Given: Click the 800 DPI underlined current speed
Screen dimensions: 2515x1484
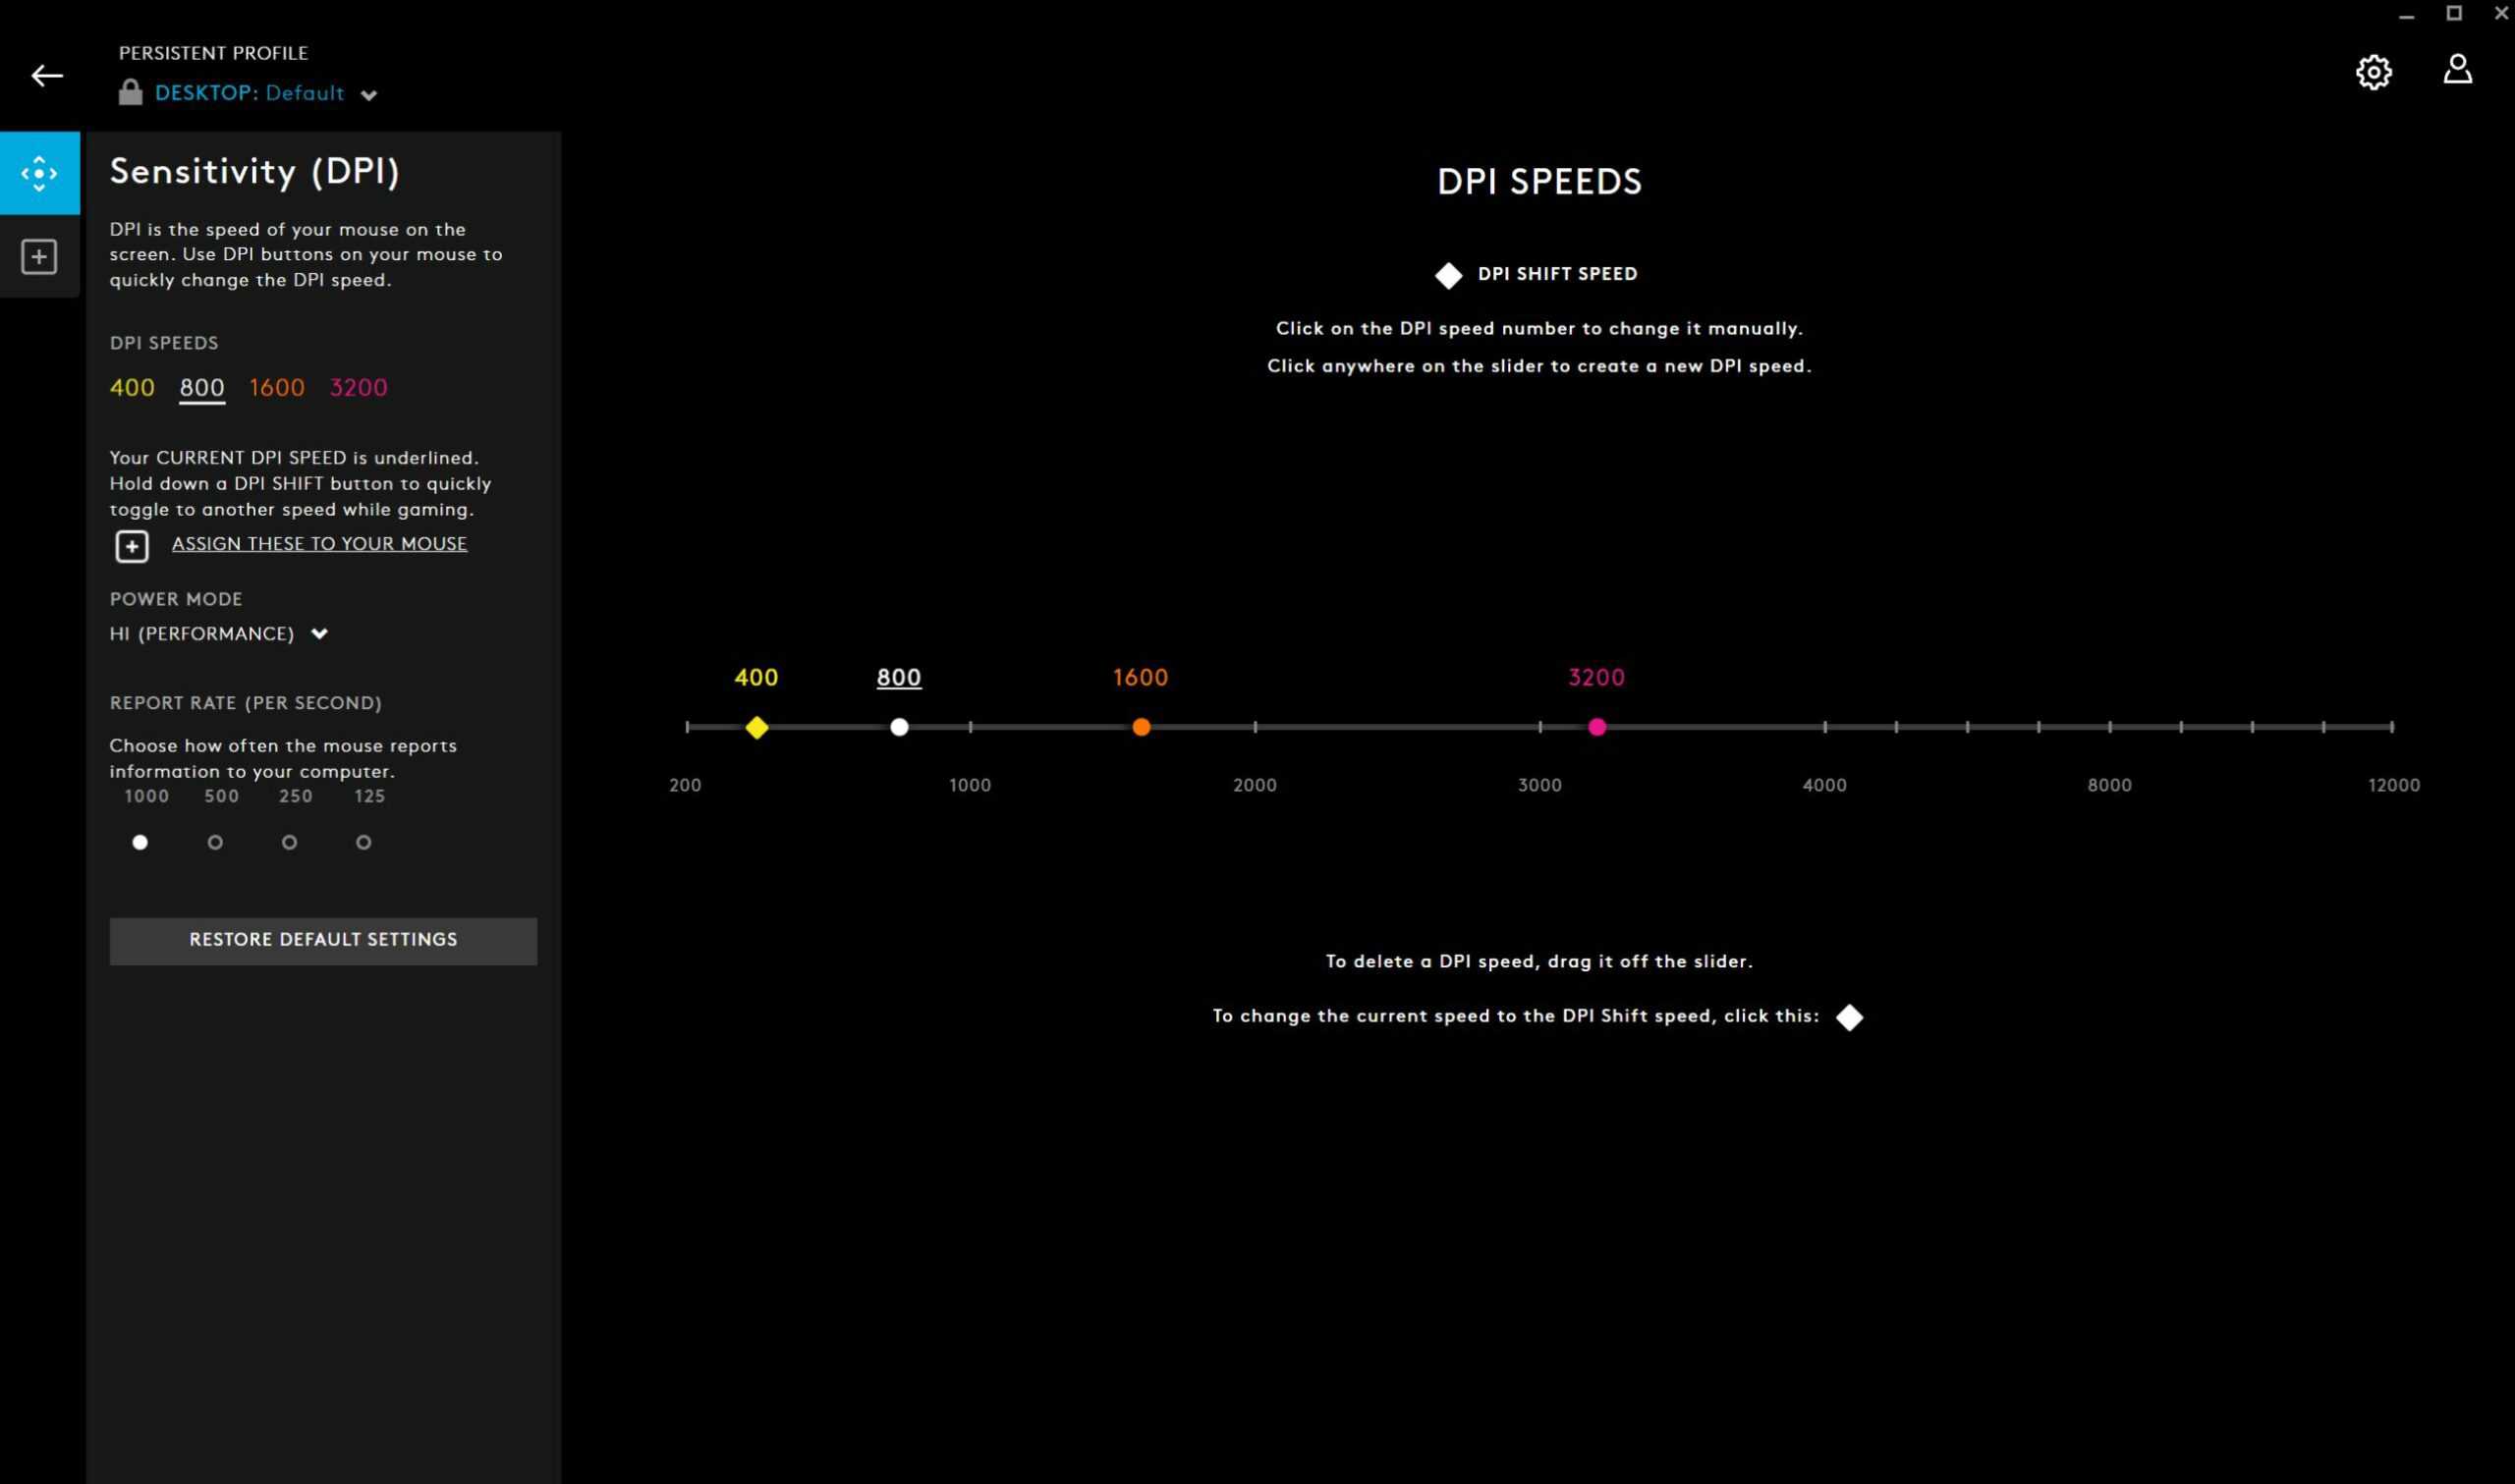Looking at the screenshot, I should 199,387.
